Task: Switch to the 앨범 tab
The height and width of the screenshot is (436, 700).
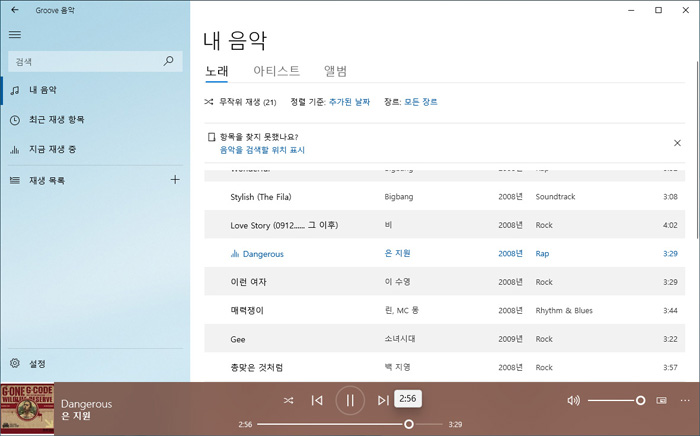Action: pos(335,71)
